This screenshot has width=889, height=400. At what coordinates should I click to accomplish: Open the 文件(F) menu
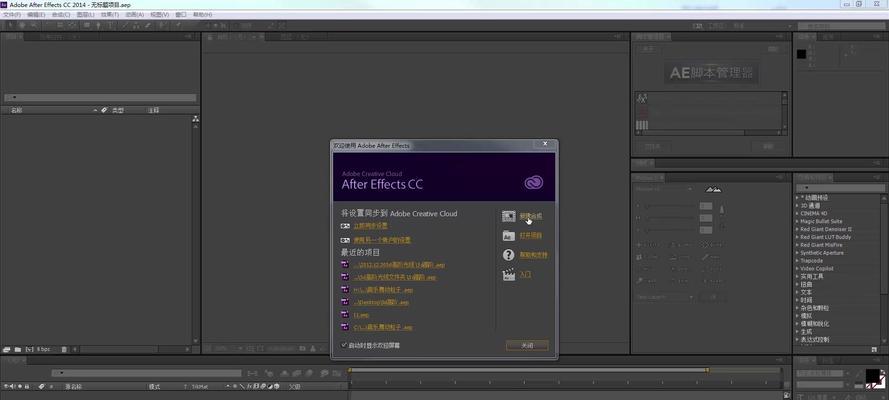tap(12, 14)
